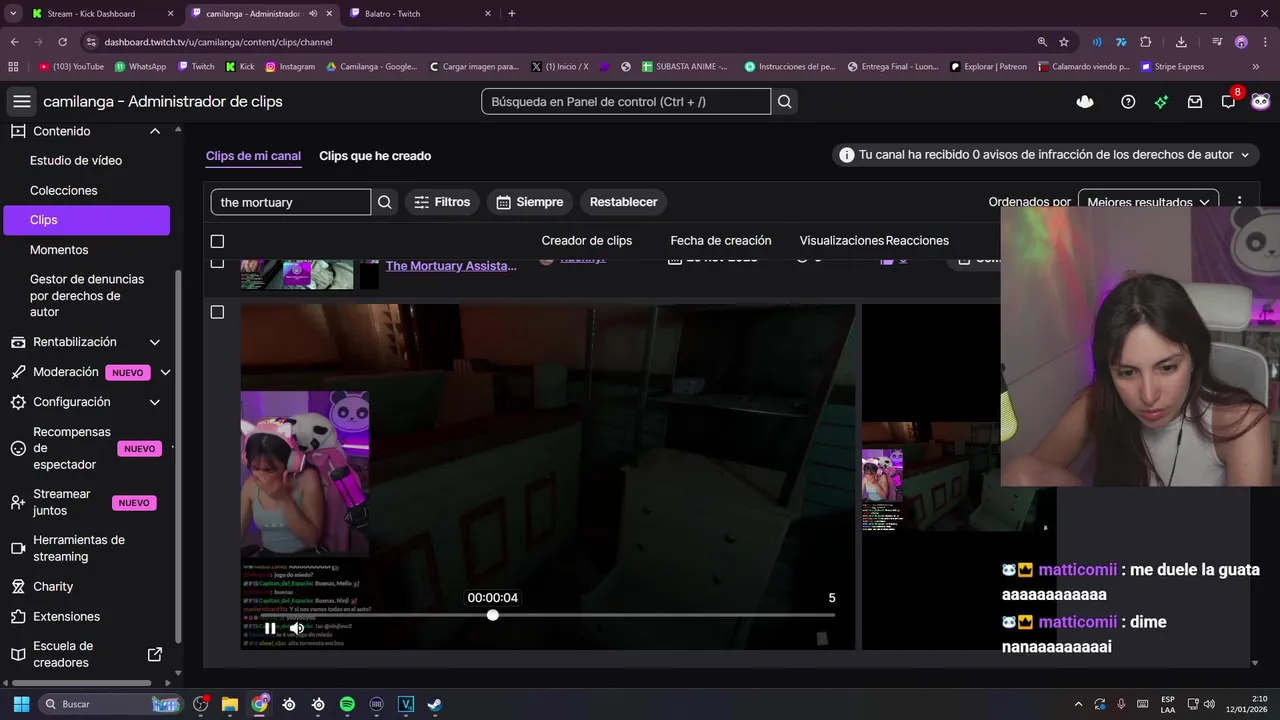Tick the checkbox of the playing clip row
The width and height of the screenshot is (1280, 720).
point(217,312)
